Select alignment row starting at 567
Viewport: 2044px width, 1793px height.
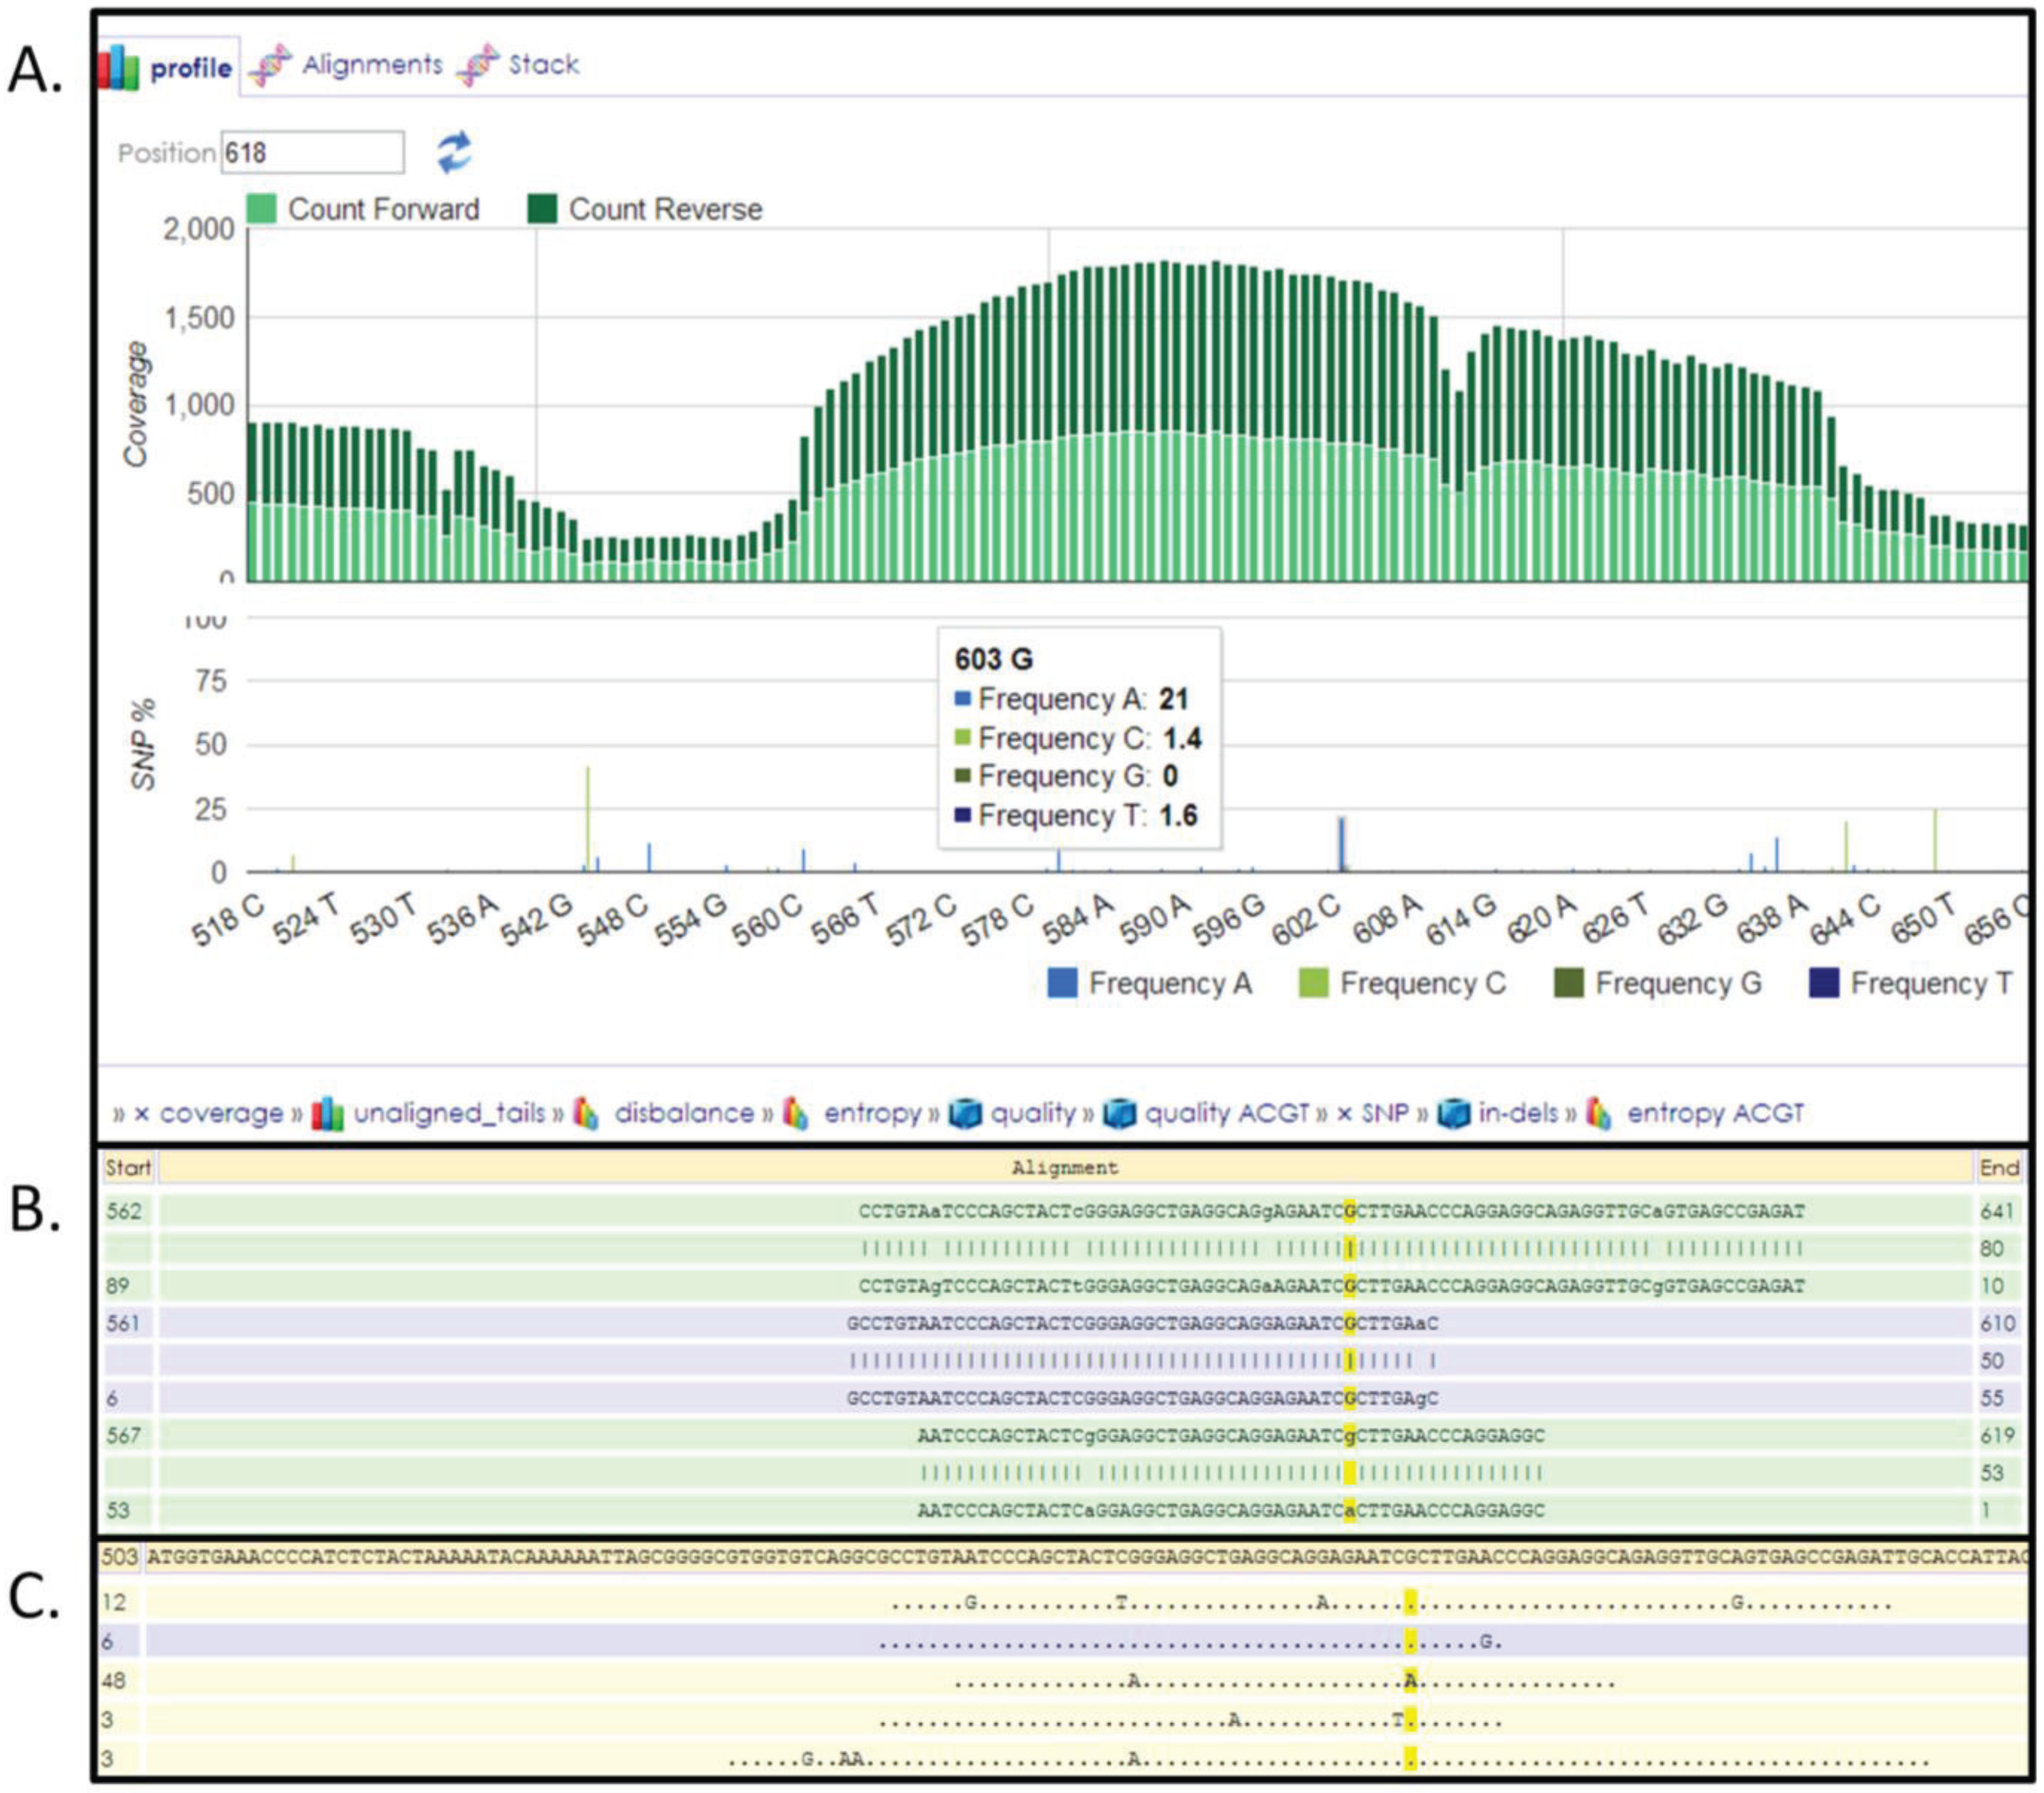tap(1064, 1435)
